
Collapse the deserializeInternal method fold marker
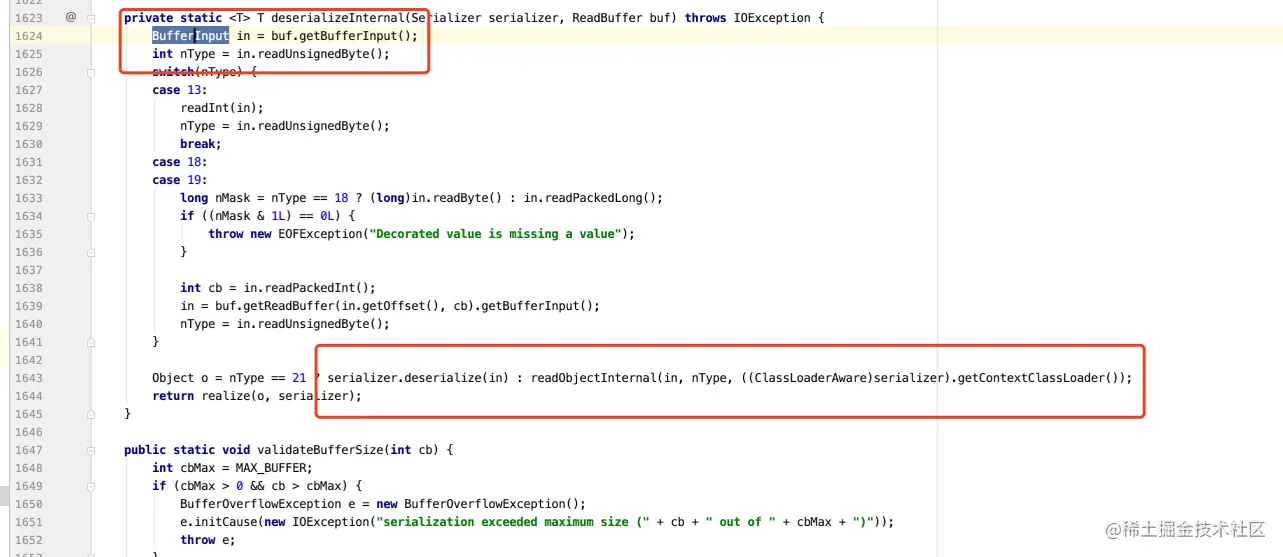tap(91, 17)
